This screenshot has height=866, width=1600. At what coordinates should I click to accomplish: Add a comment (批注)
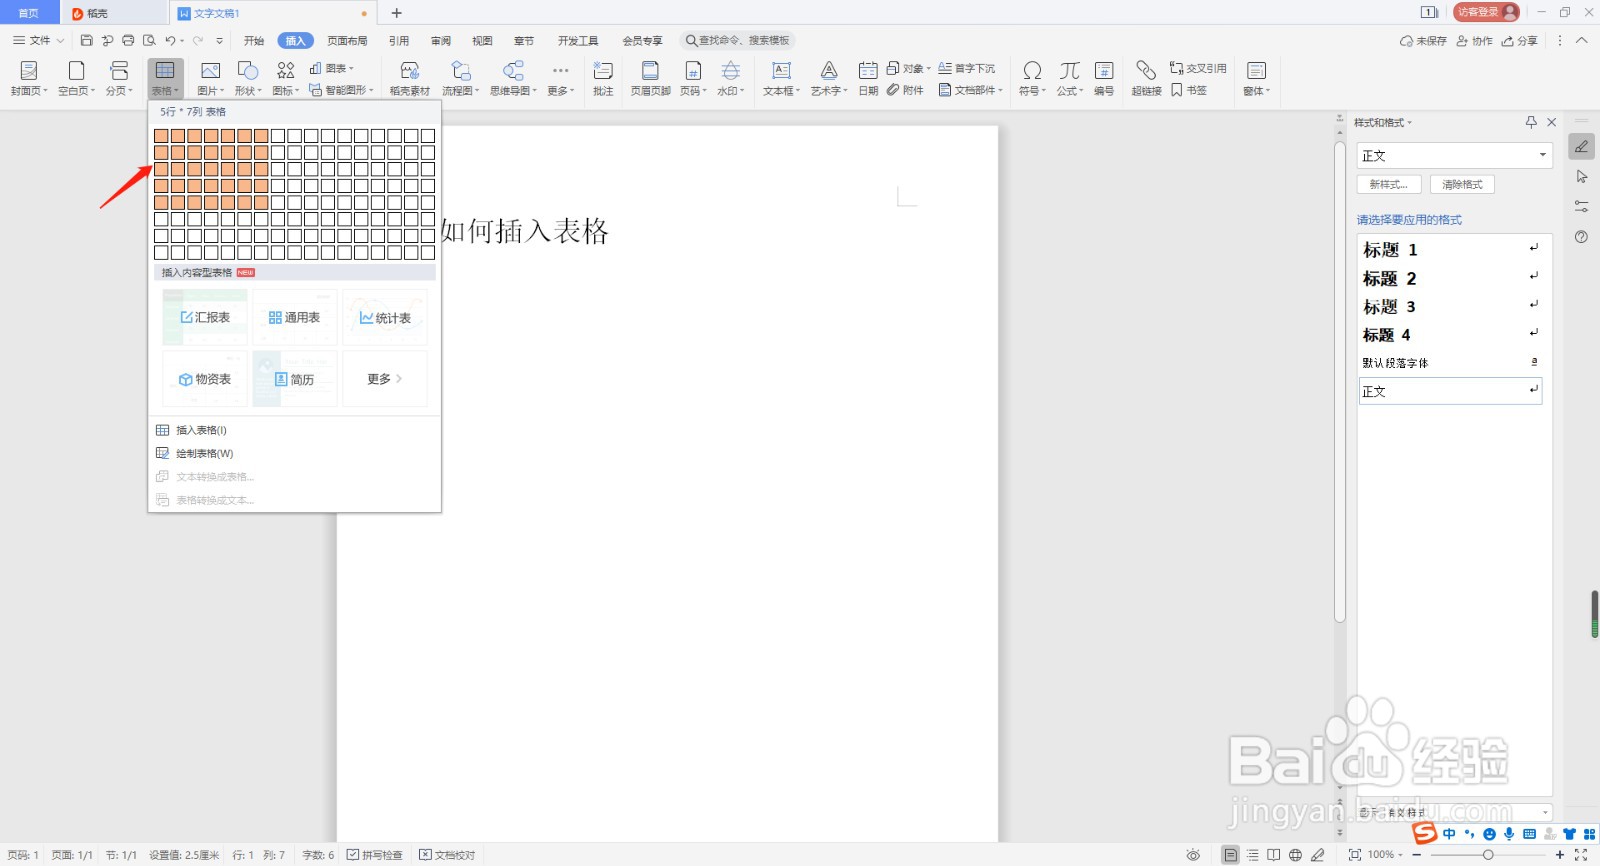pos(603,78)
